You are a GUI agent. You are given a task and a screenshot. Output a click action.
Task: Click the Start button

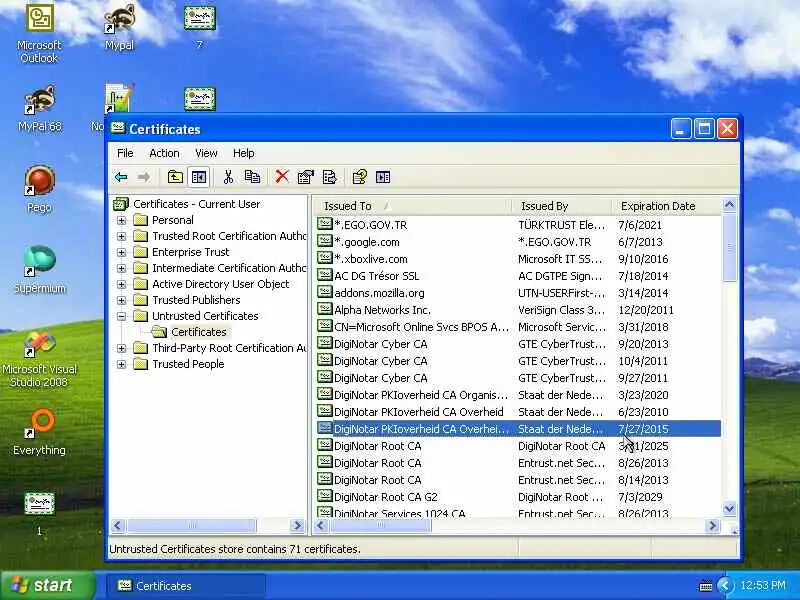click(x=47, y=585)
